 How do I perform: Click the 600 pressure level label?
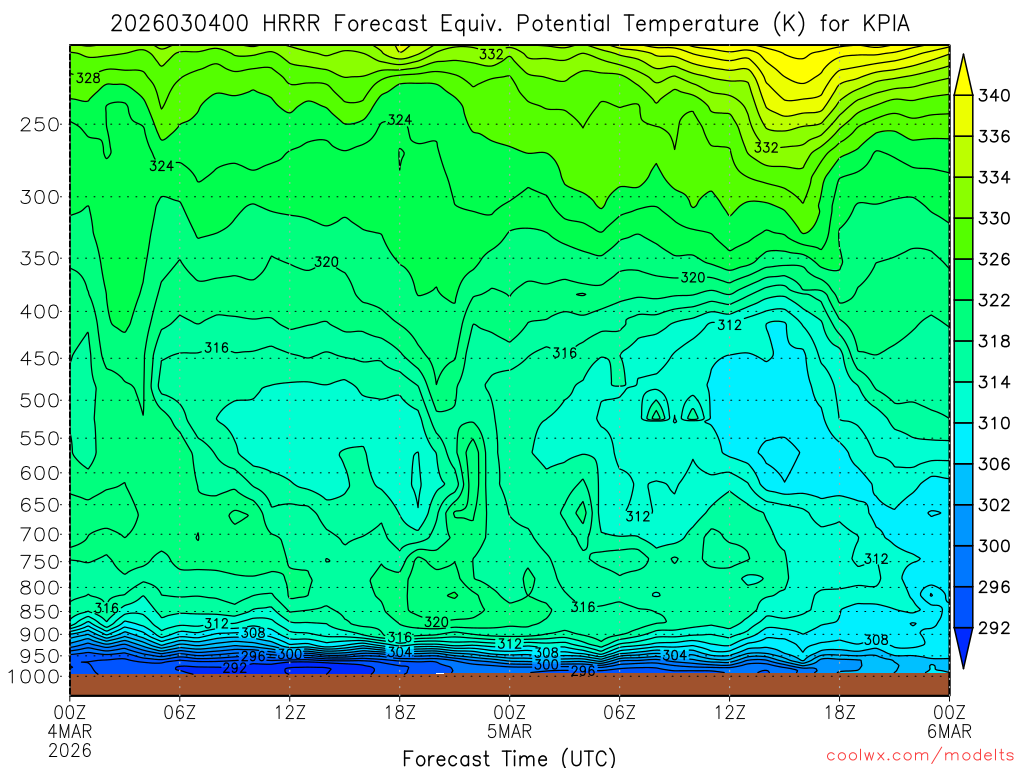40,473
